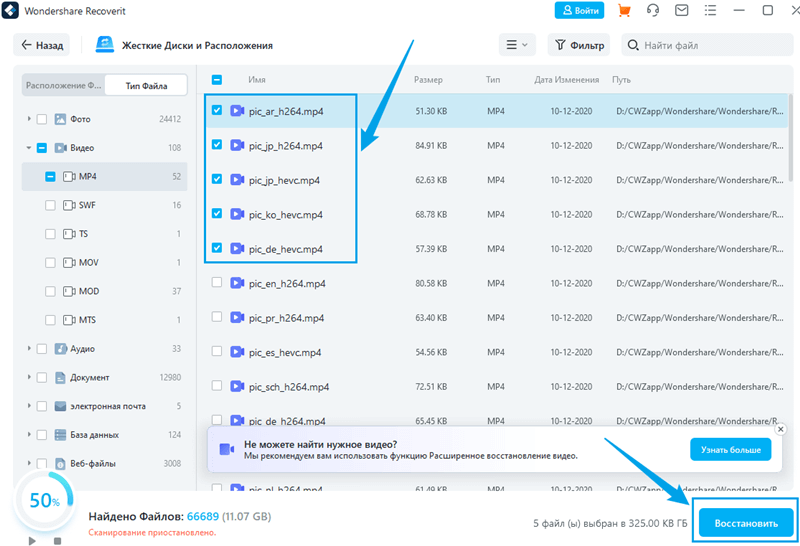Click the Найти файл search field

[710, 45]
